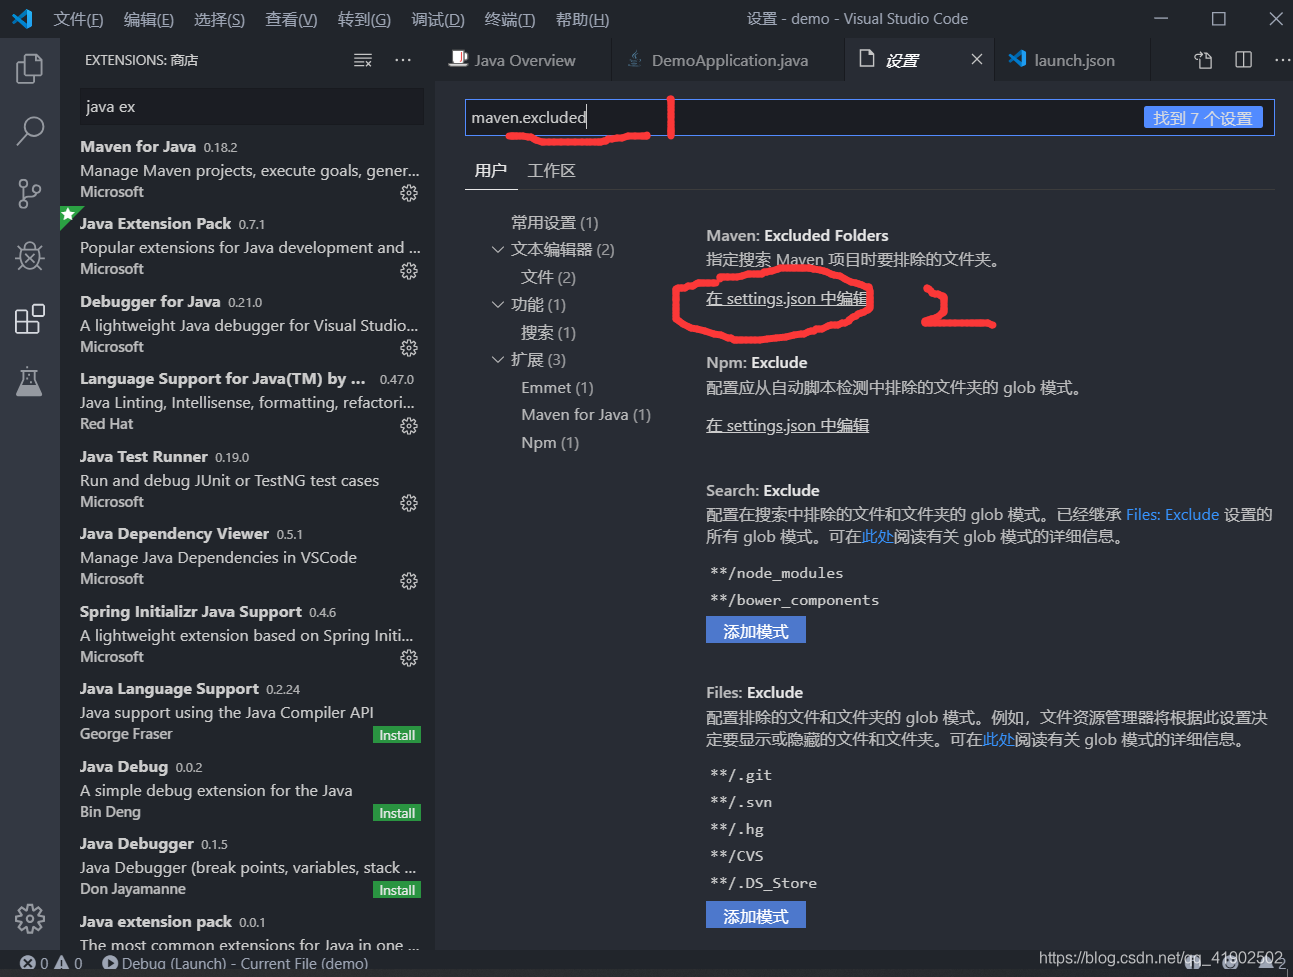
Task: Clear the extensions search results icon
Action: click(x=363, y=61)
